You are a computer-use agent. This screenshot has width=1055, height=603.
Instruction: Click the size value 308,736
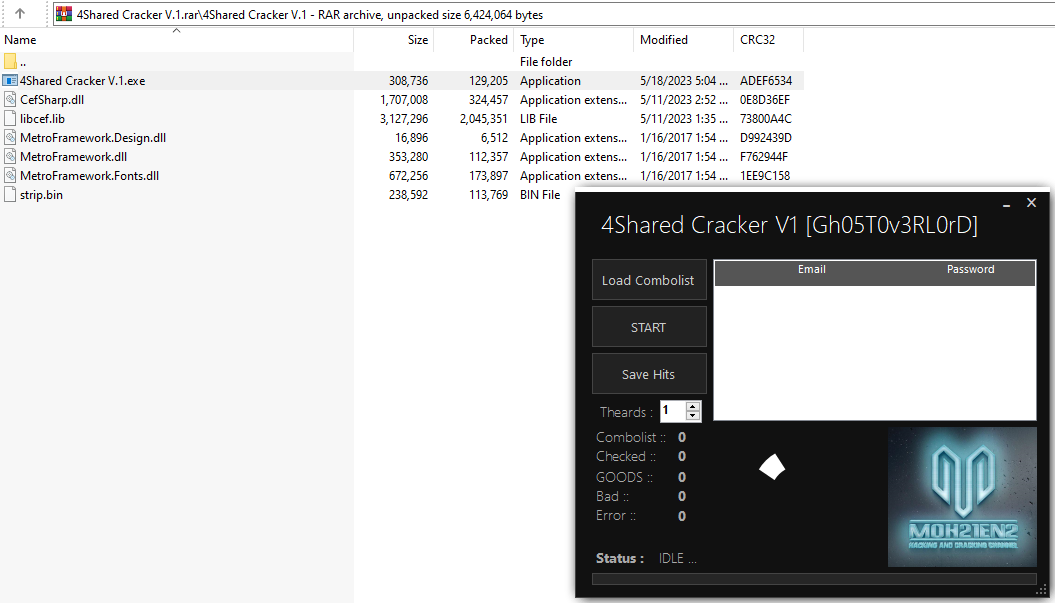coord(408,80)
